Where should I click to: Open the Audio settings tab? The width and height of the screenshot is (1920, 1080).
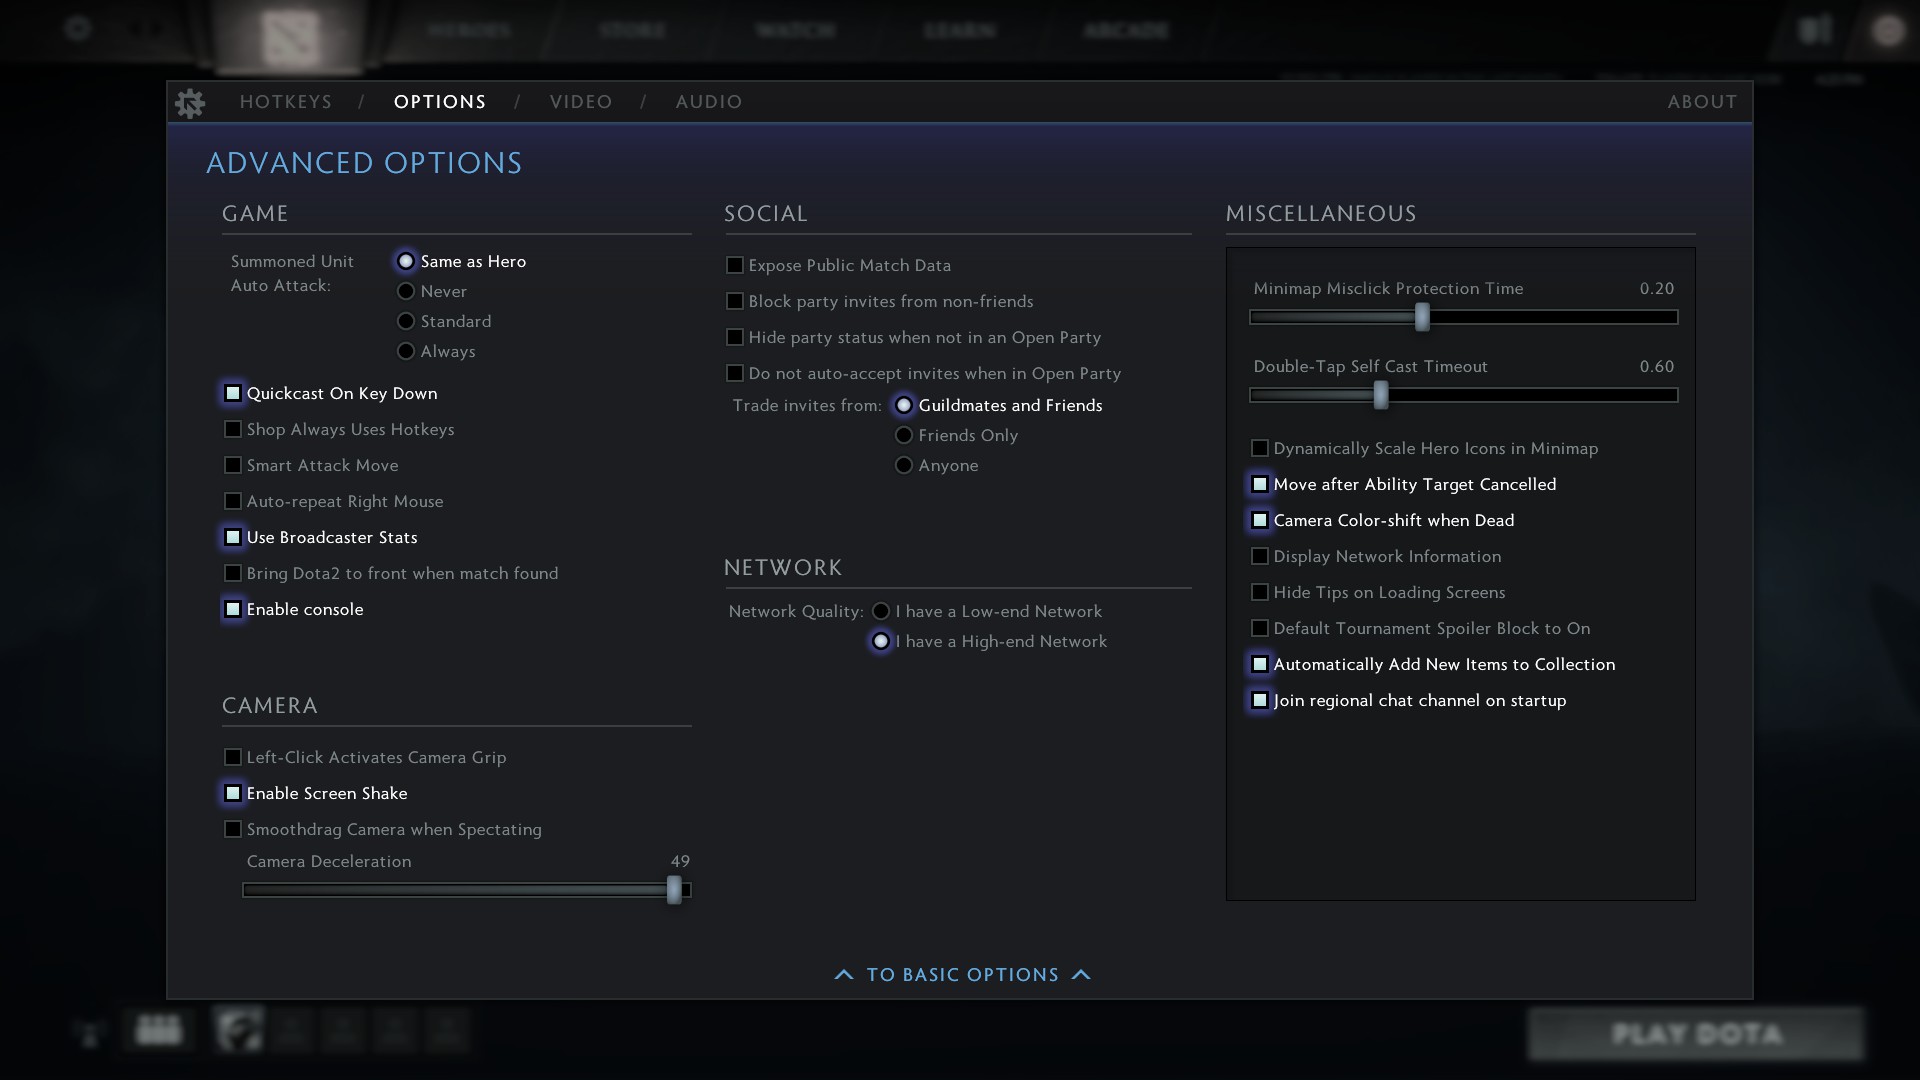pos(708,102)
